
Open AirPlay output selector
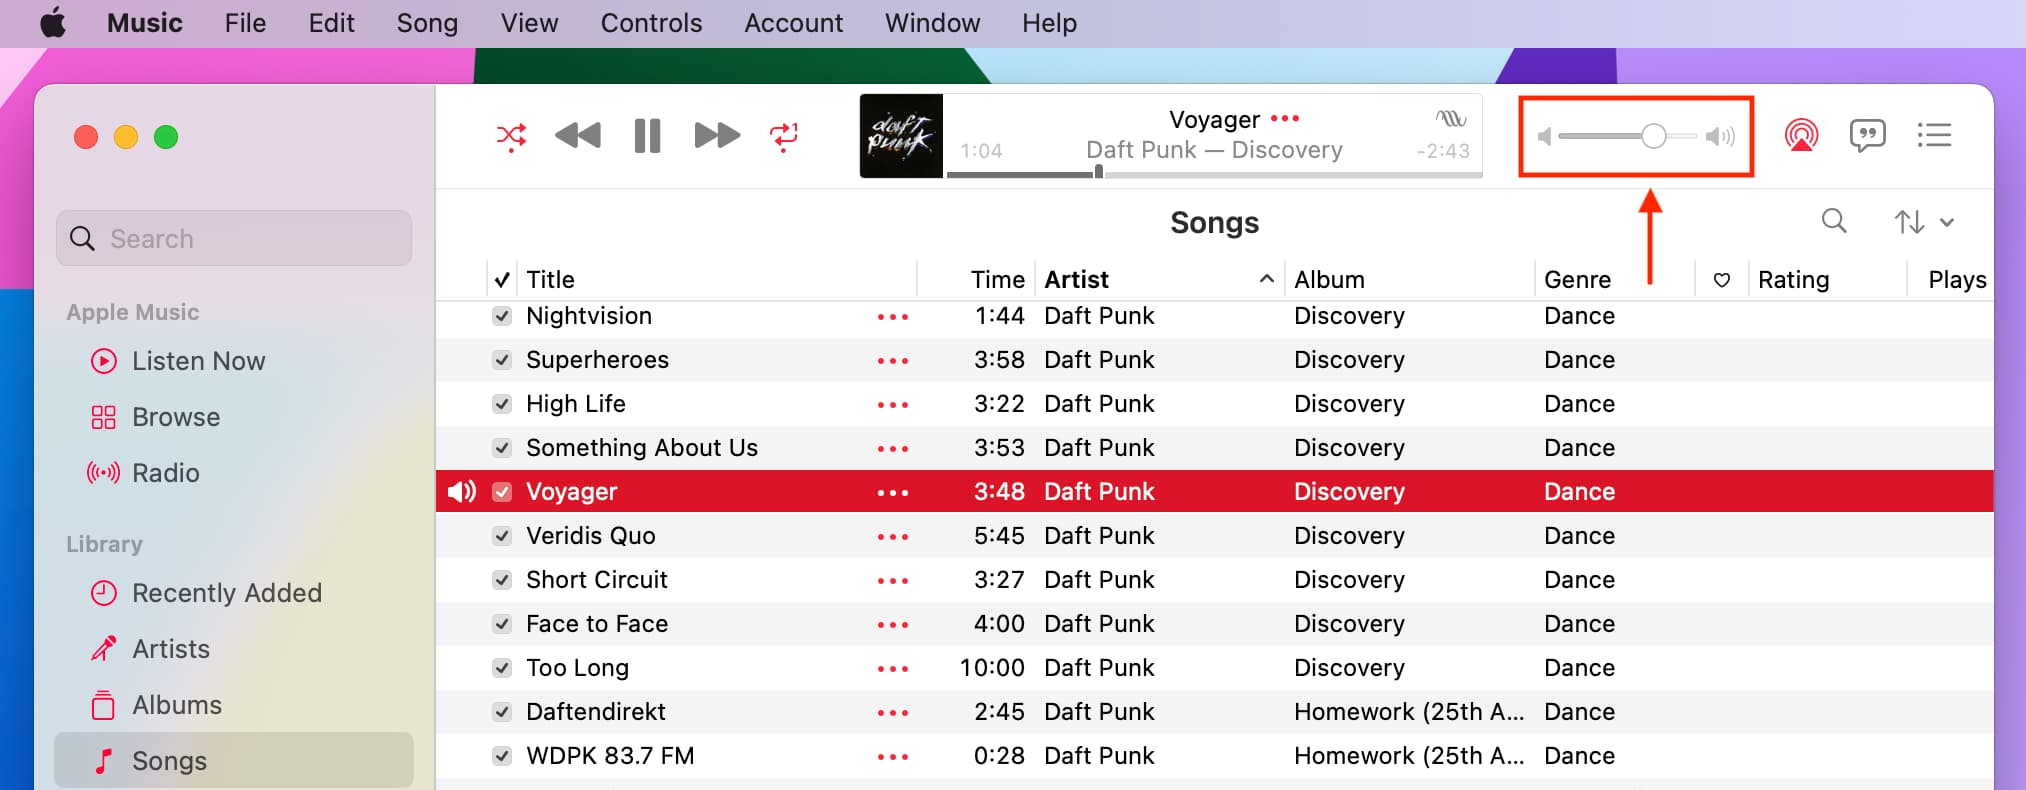[1801, 135]
